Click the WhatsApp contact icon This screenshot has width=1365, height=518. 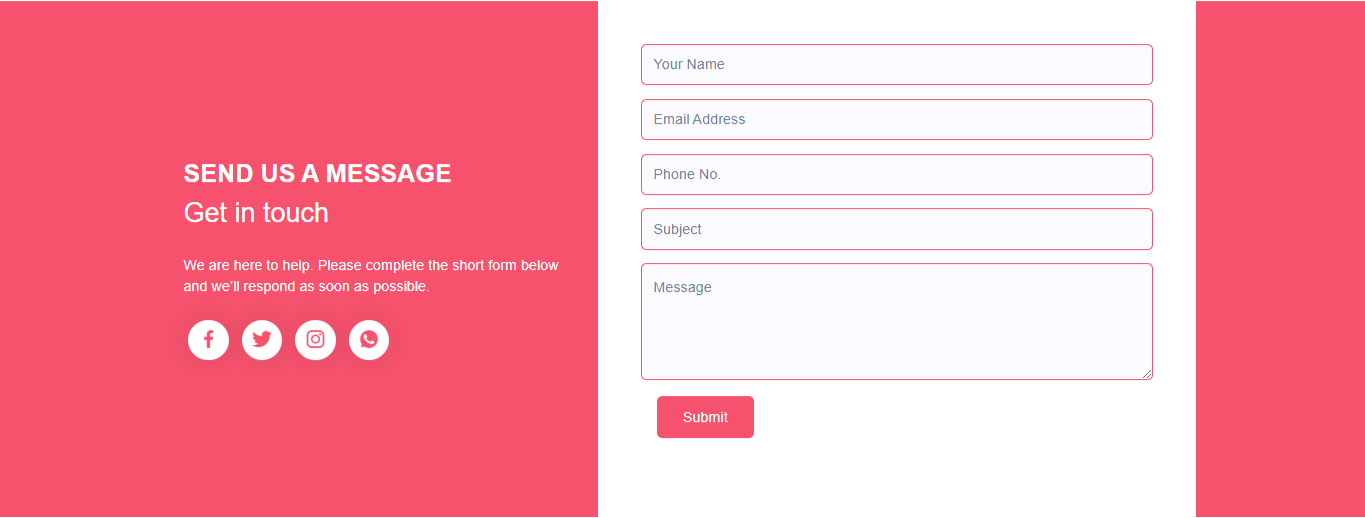369,340
